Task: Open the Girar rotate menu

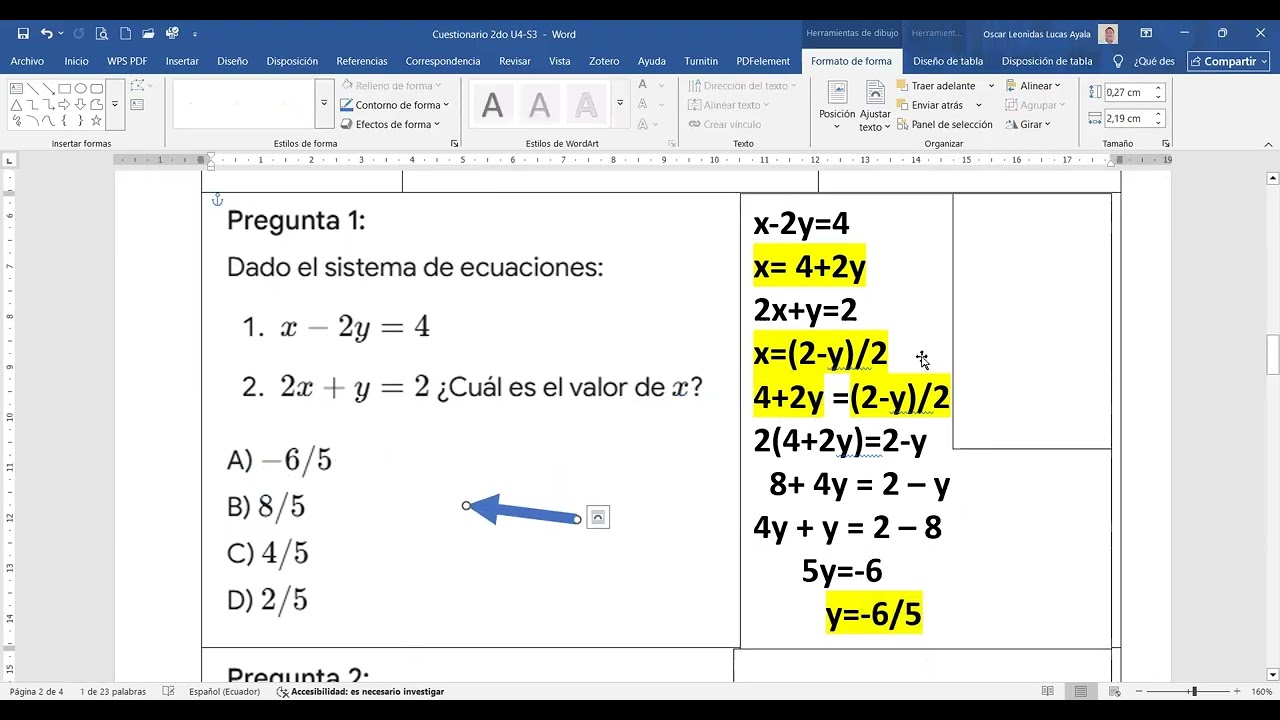Action: click(1028, 124)
